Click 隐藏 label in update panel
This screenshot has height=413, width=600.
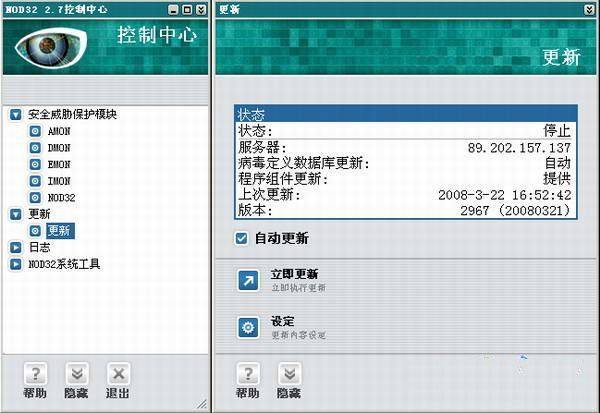pyautogui.click(x=289, y=393)
